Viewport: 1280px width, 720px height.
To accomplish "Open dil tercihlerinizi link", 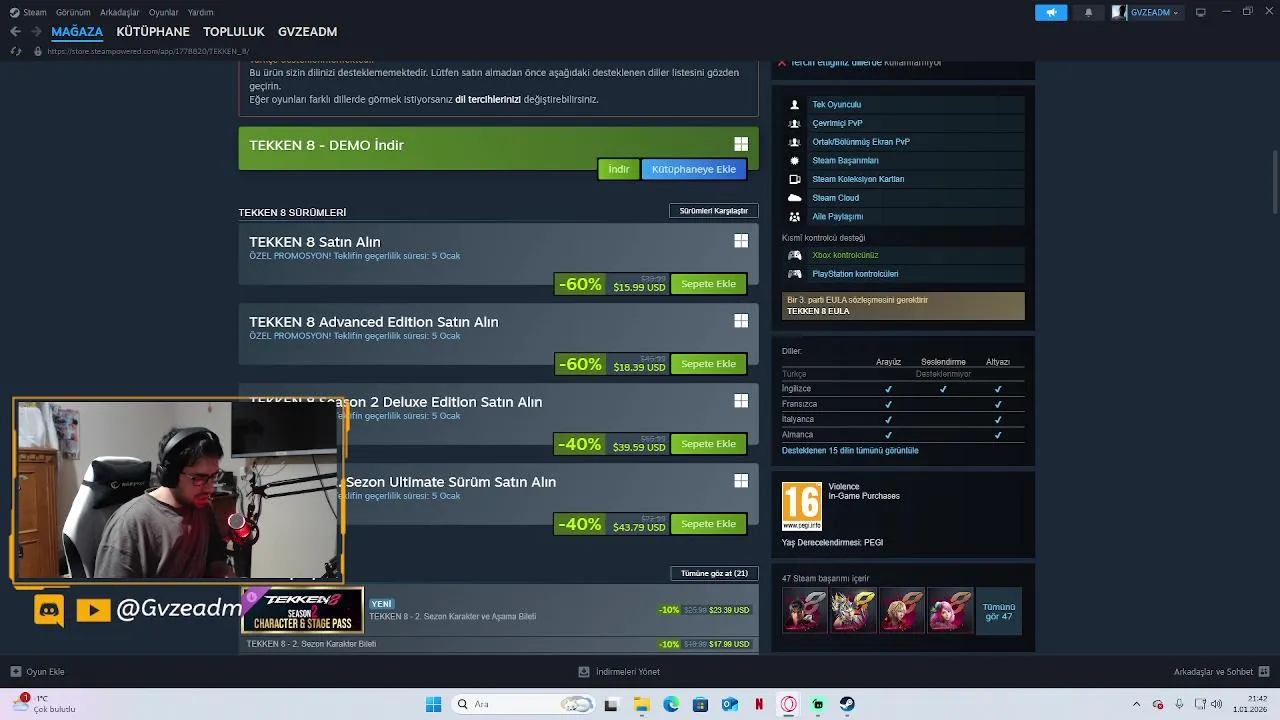I will pyautogui.click(x=488, y=99).
